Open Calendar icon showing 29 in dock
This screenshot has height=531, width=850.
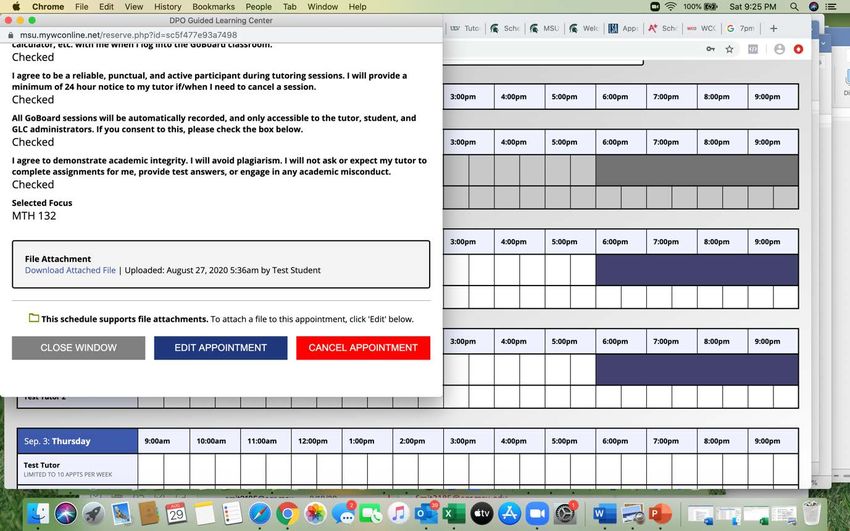pos(176,514)
